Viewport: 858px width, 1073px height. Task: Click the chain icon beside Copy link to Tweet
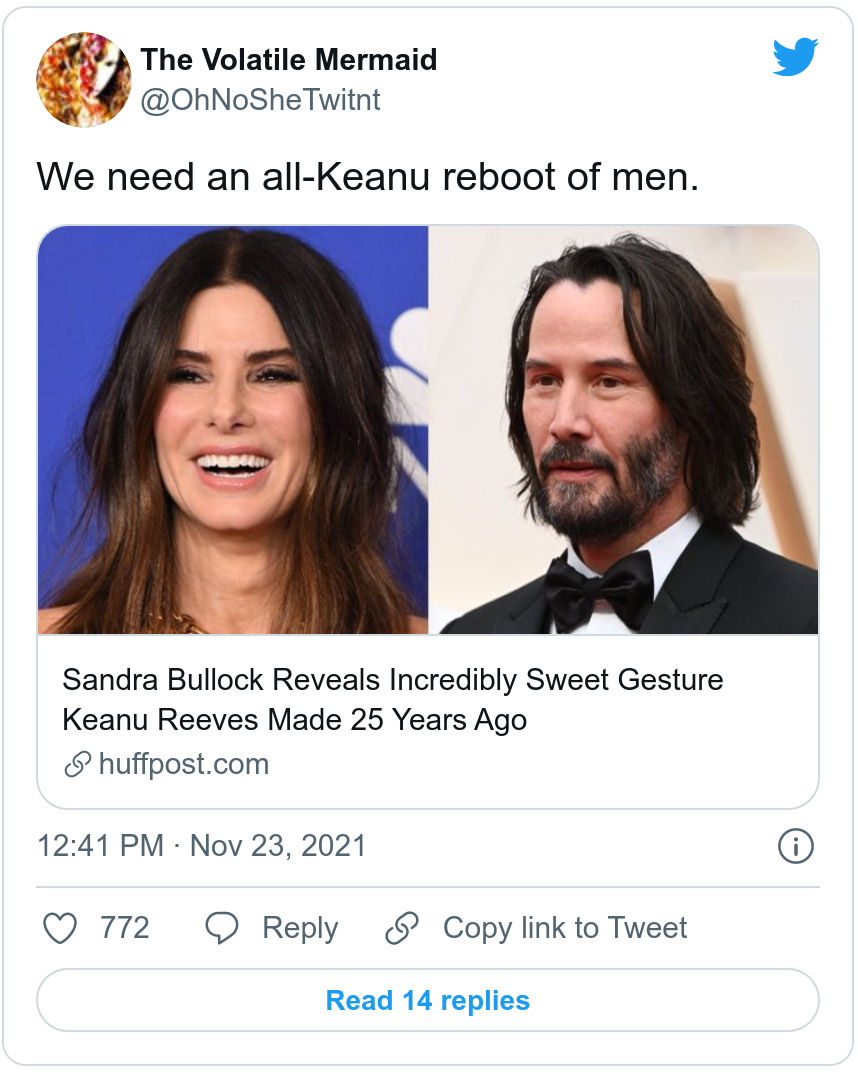[402, 928]
